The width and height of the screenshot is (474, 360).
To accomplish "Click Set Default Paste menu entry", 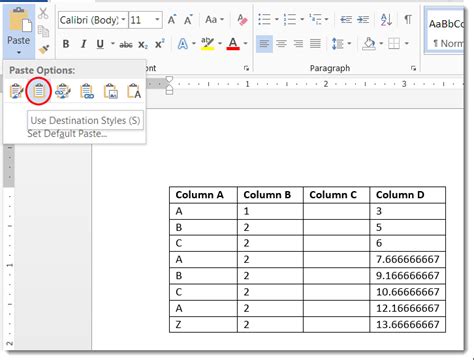I will (x=67, y=134).
